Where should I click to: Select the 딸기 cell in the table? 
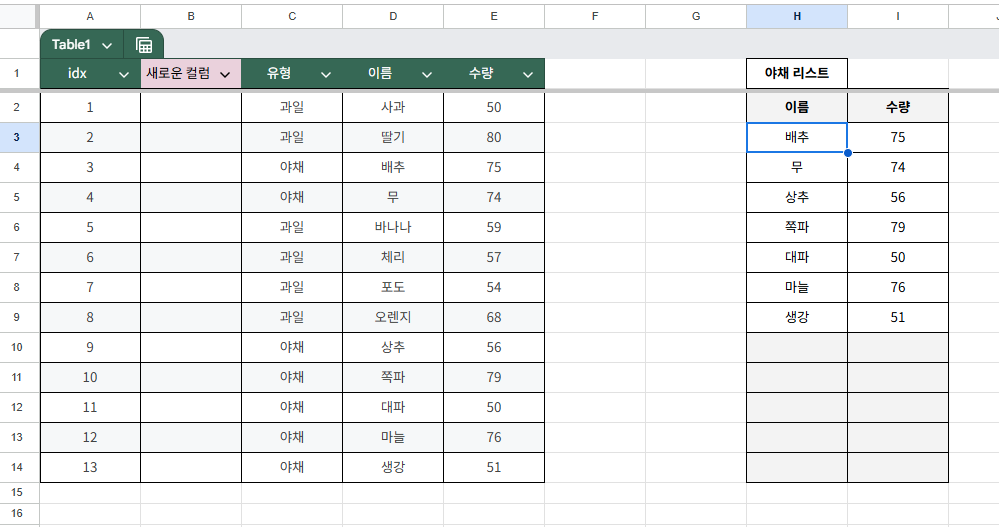click(393, 137)
